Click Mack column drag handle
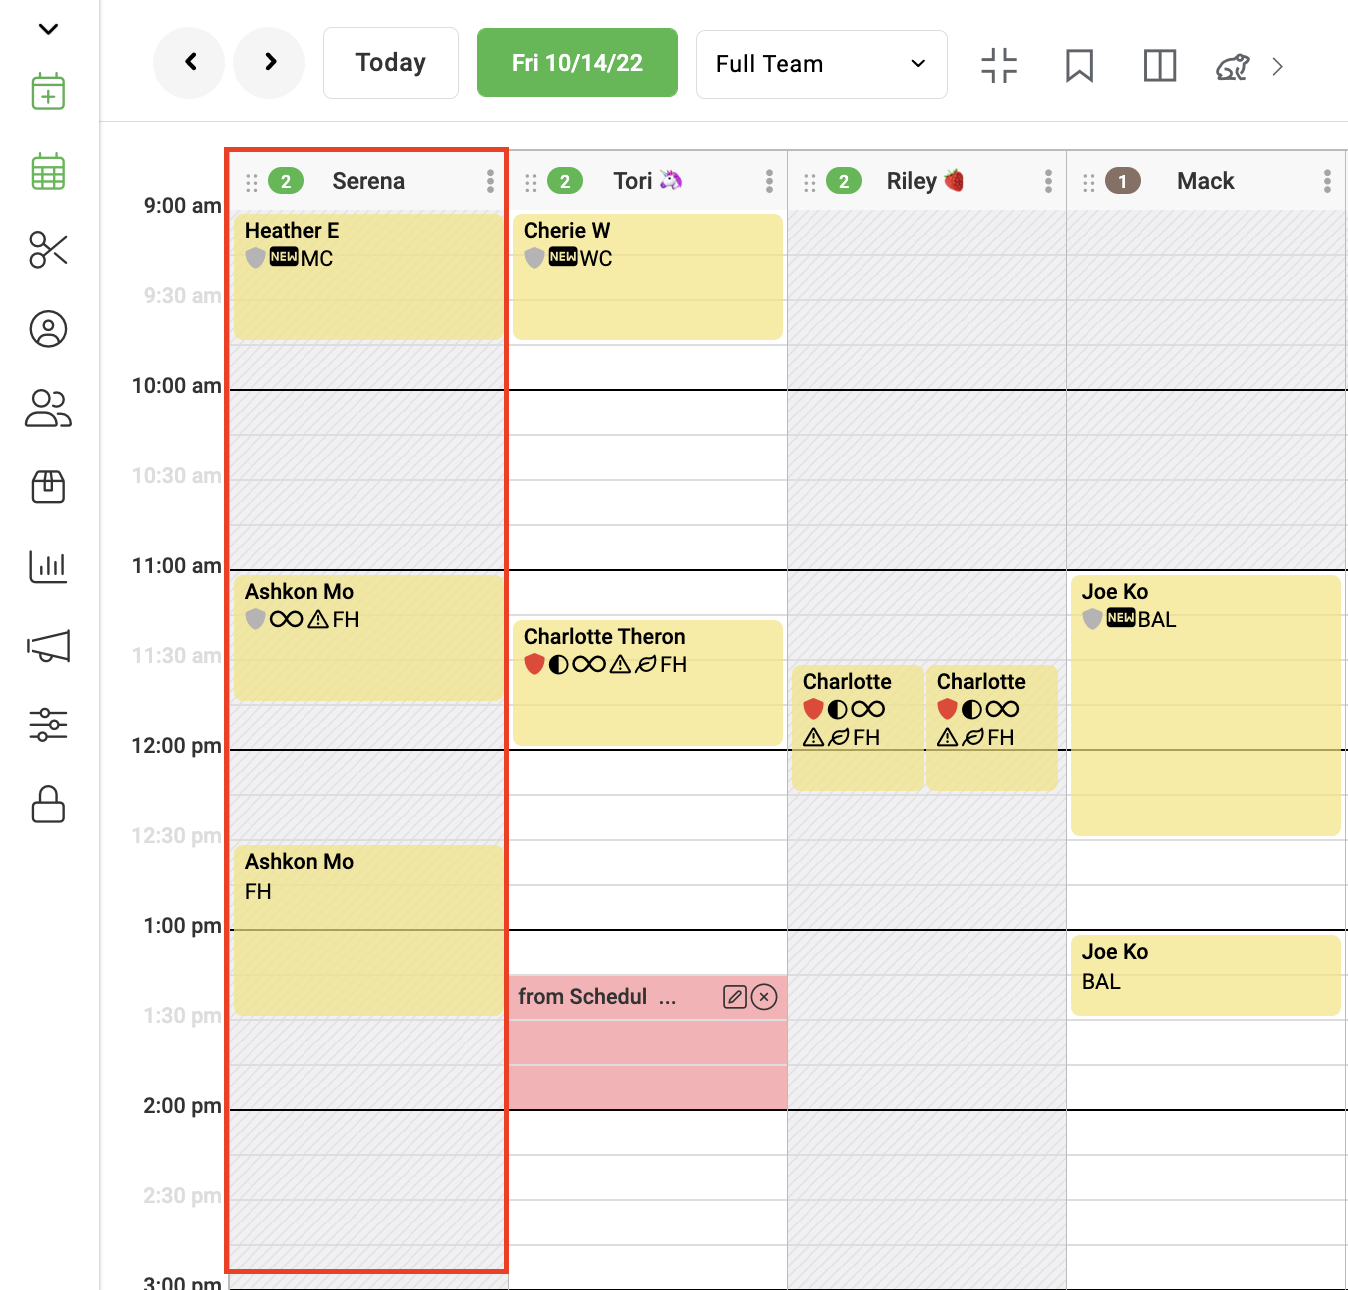This screenshot has height=1290, width=1348. click(x=1089, y=182)
